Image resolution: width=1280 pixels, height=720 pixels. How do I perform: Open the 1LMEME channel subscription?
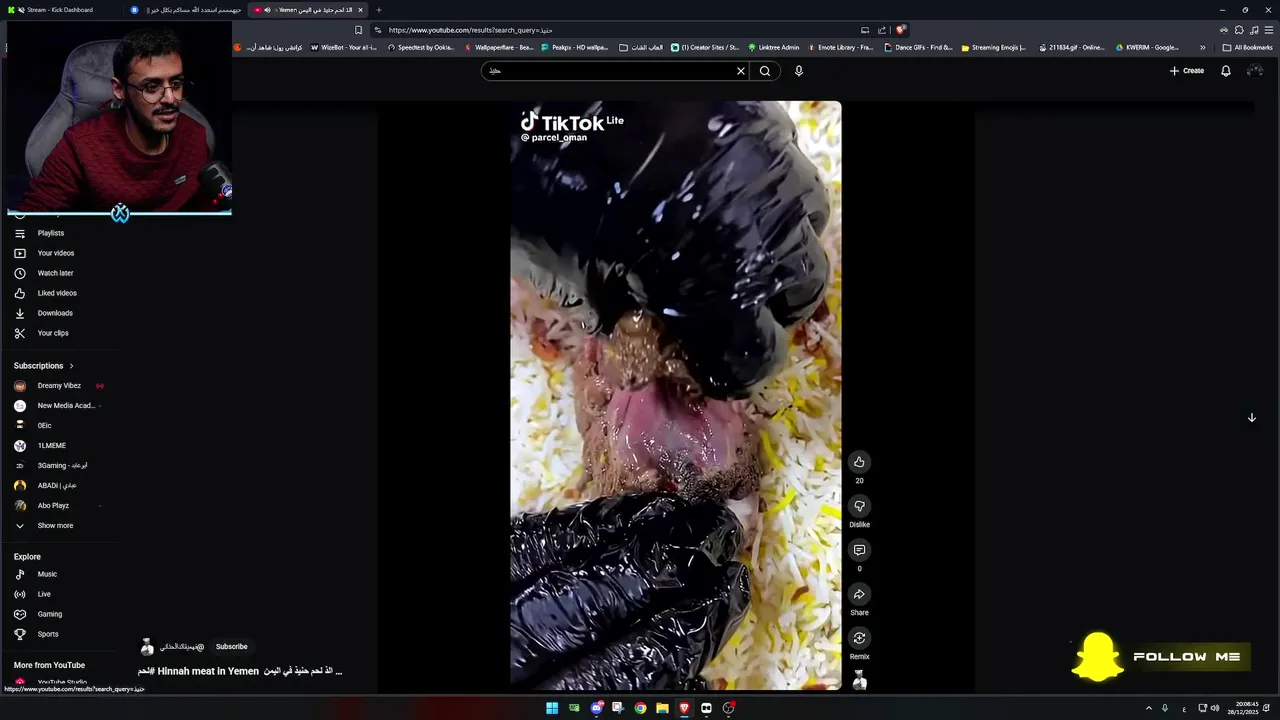coord(52,446)
